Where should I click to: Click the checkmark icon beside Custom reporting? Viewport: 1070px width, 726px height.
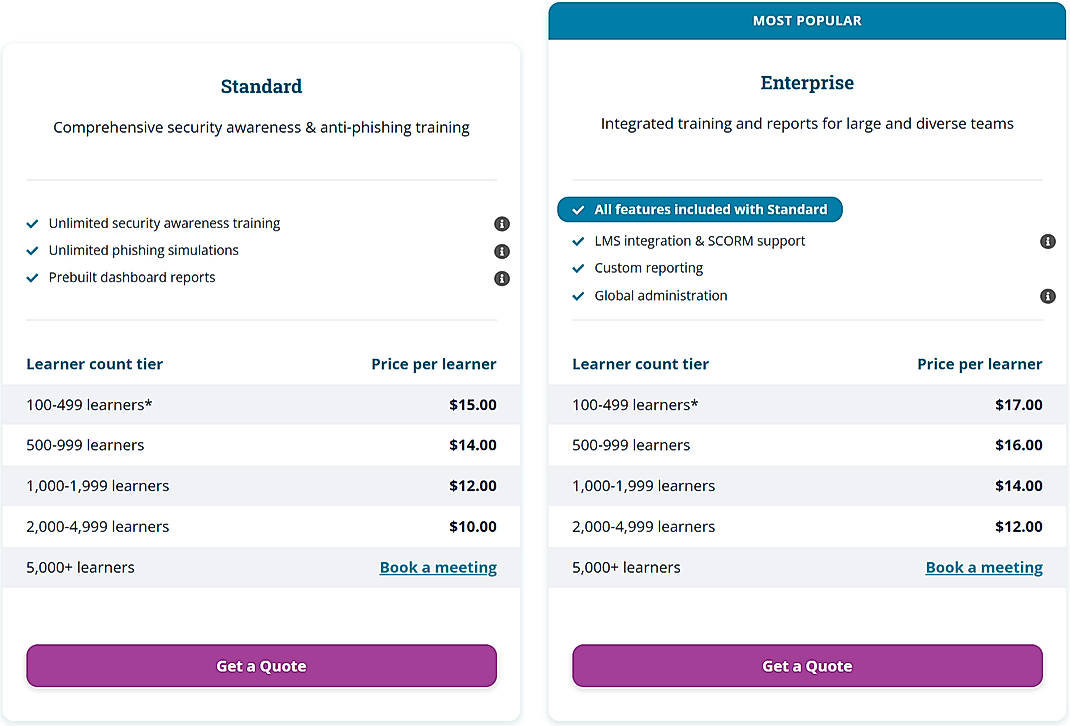pos(578,268)
